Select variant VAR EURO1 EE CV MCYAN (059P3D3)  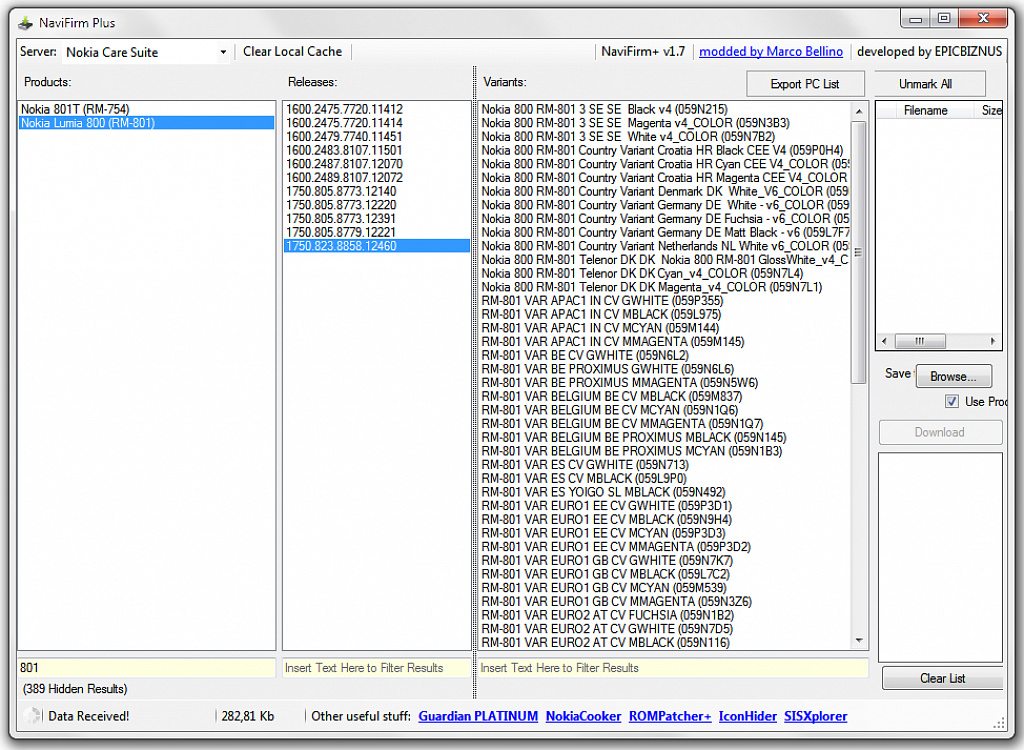coord(665,533)
